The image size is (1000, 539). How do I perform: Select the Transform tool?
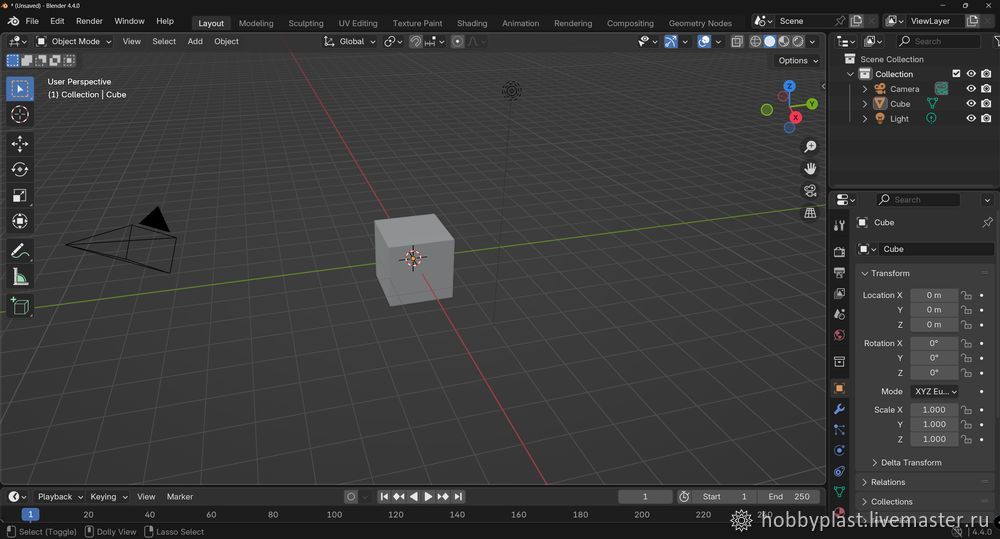(20, 221)
